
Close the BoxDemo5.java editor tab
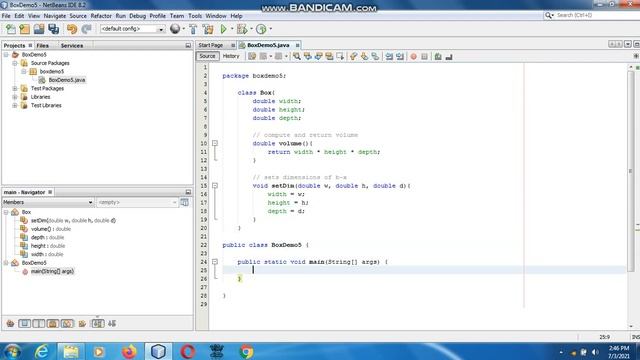(x=298, y=45)
